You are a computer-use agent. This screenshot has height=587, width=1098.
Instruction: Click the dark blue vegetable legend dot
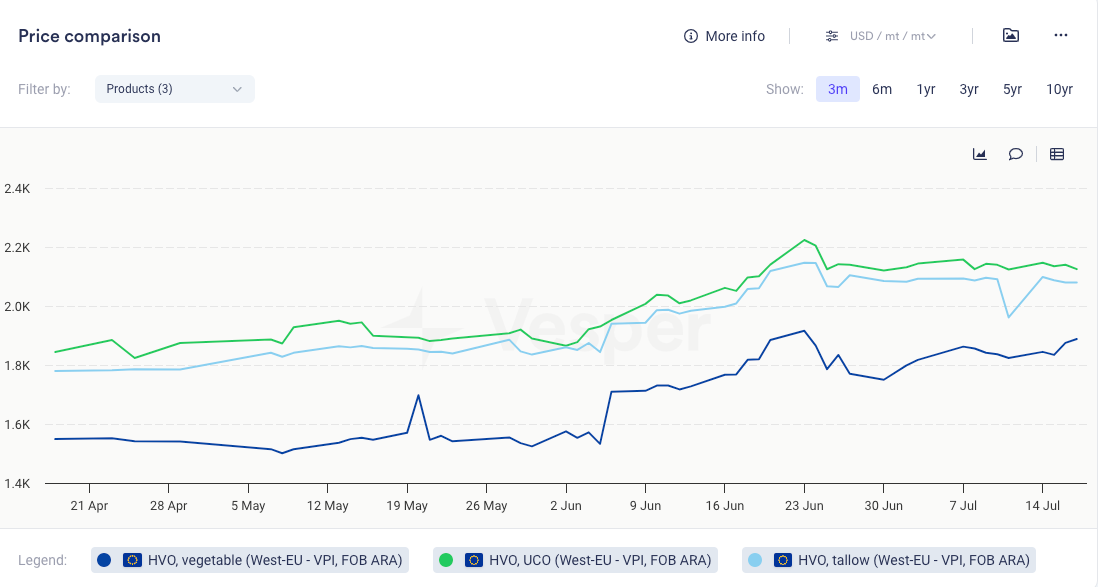[105, 560]
